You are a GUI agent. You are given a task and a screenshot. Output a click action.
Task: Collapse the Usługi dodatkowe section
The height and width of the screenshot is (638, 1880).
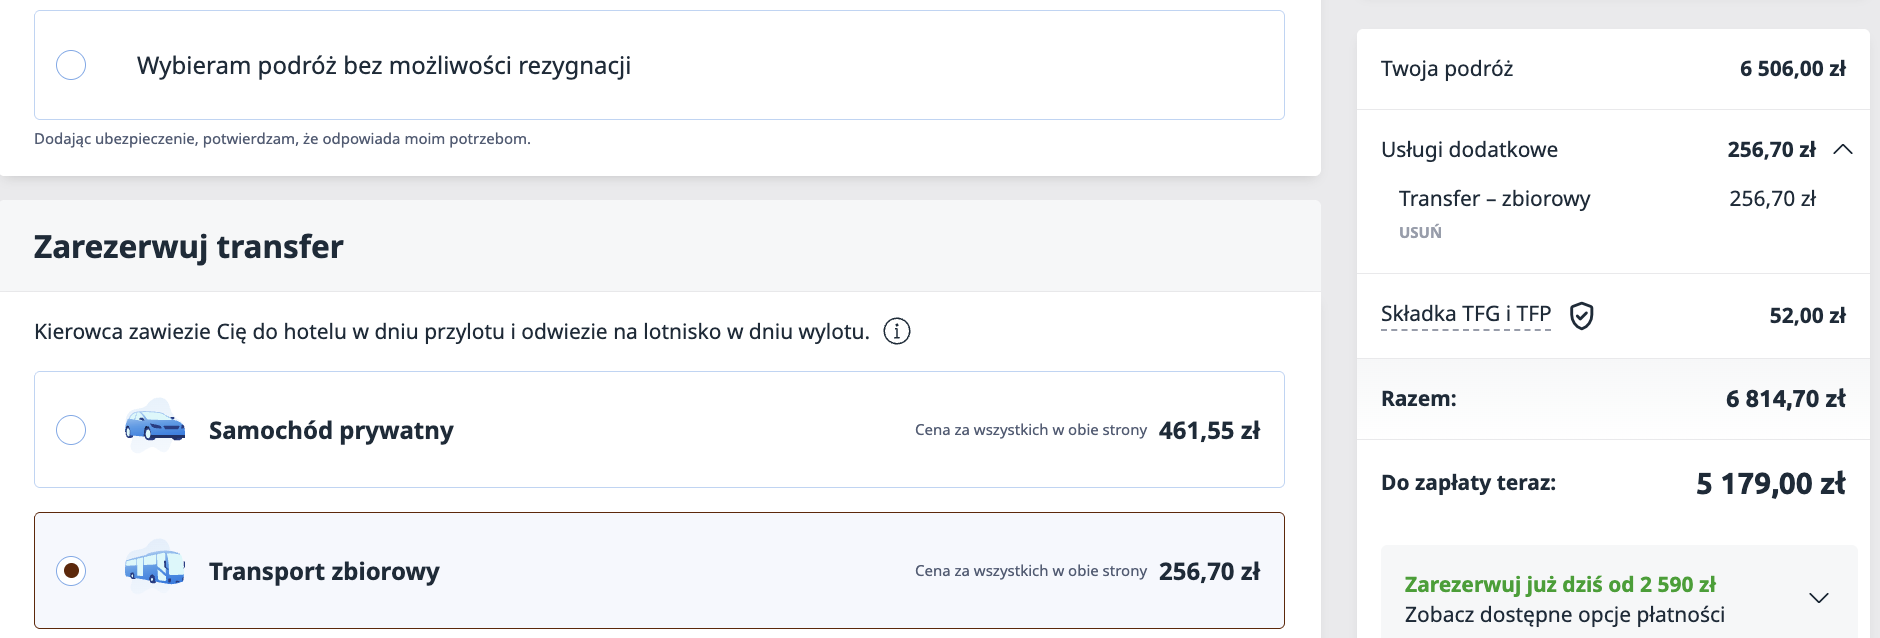tap(1843, 150)
